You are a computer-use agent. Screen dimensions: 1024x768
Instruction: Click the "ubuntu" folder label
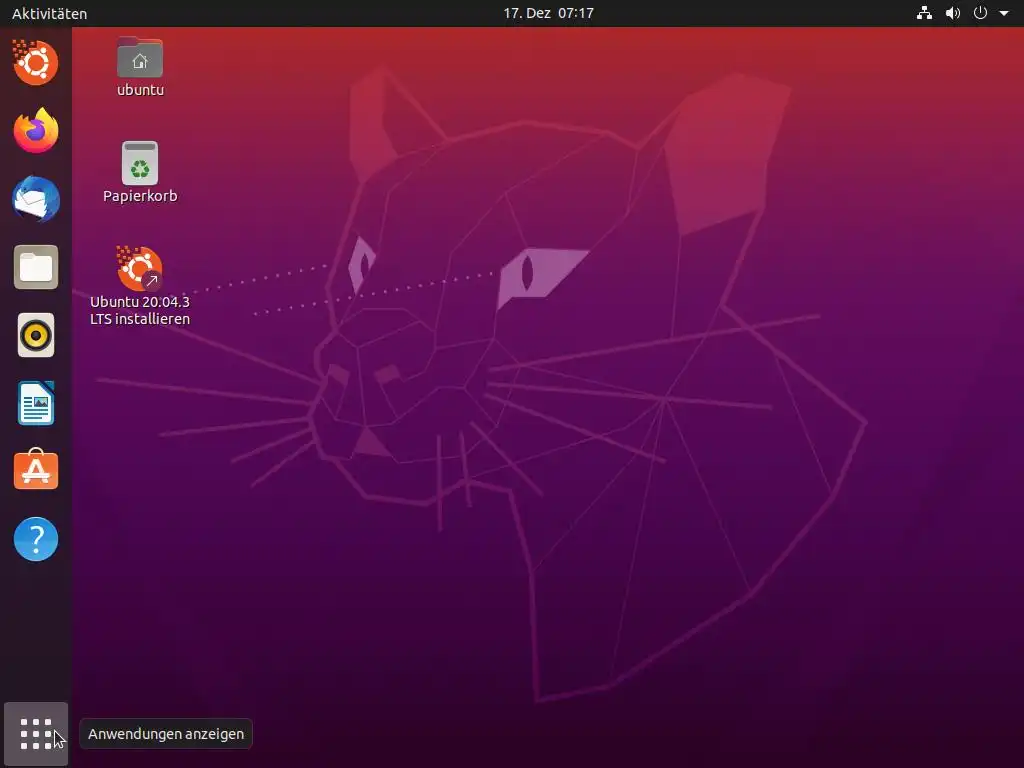click(x=140, y=90)
